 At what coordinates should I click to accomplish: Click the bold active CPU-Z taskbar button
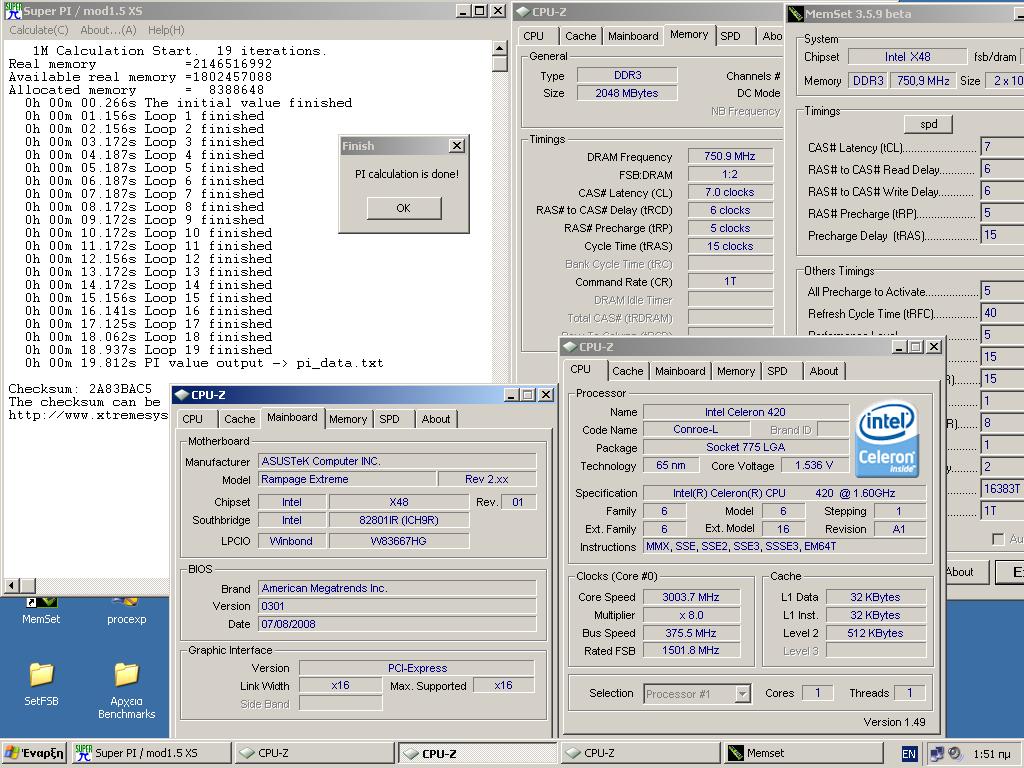pyautogui.click(x=477, y=753)
